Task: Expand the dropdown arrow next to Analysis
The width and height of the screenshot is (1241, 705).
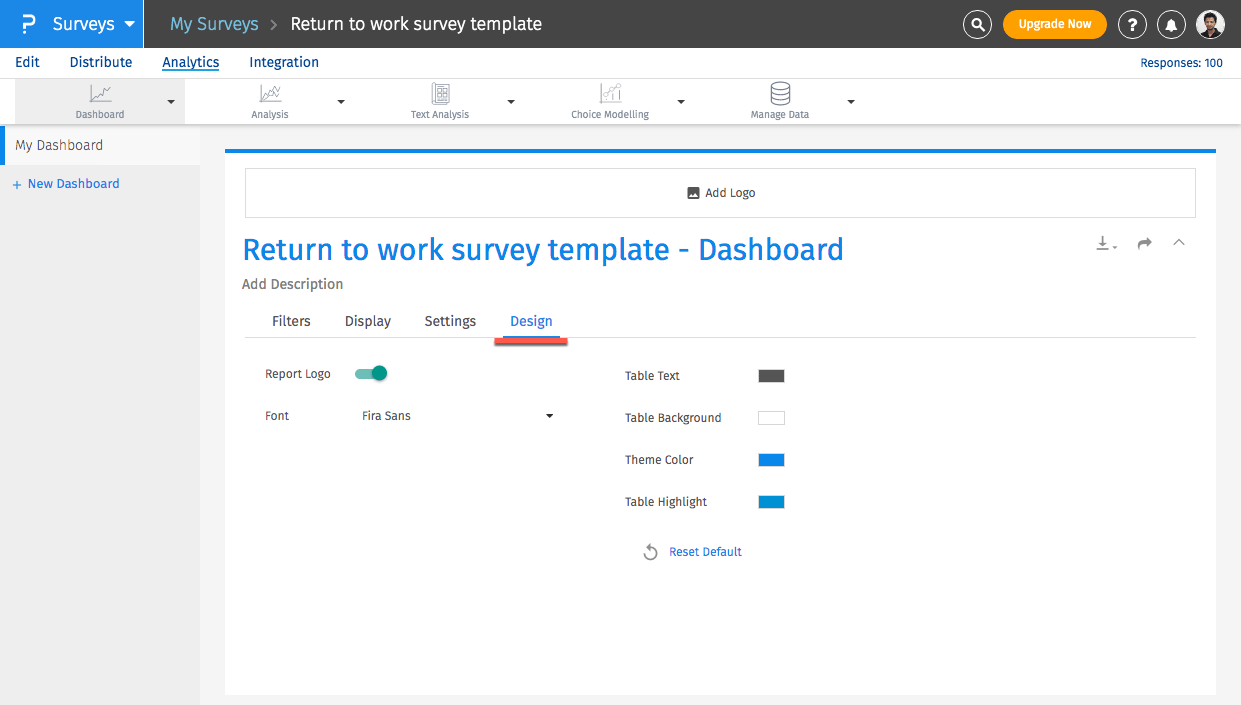Action: tap(341, 102)
